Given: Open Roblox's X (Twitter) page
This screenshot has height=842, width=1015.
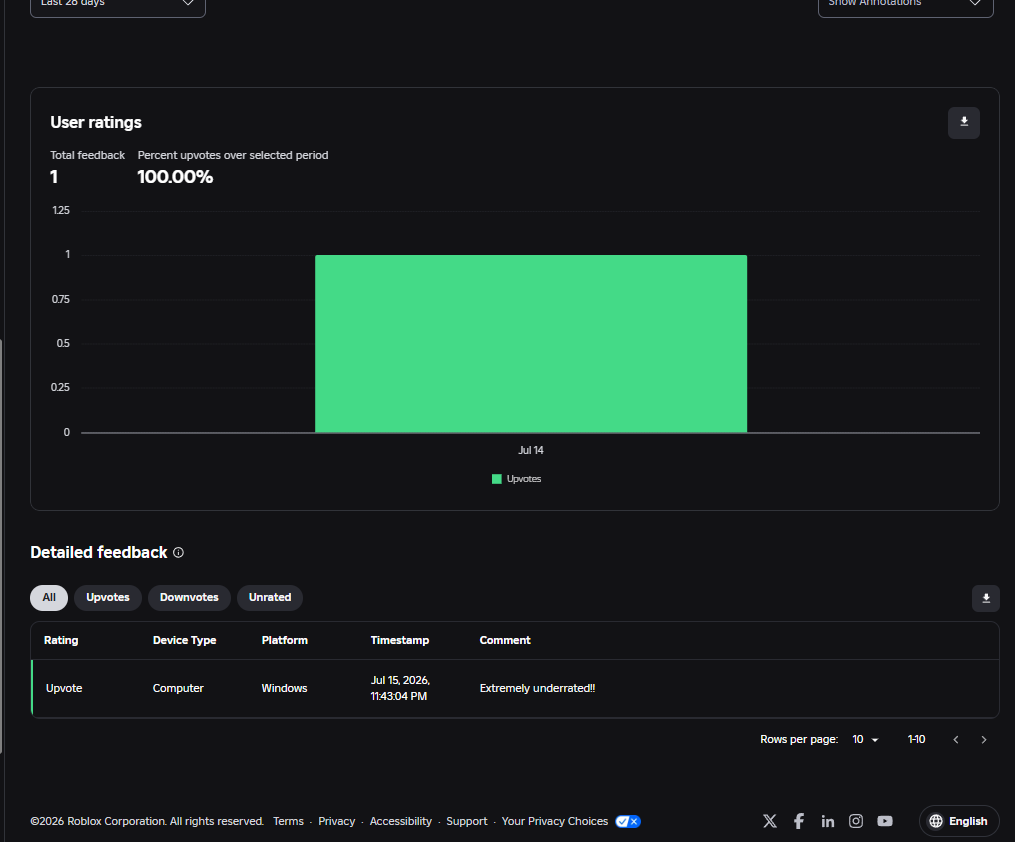Looking at the screenshot, I should (770, 821).
